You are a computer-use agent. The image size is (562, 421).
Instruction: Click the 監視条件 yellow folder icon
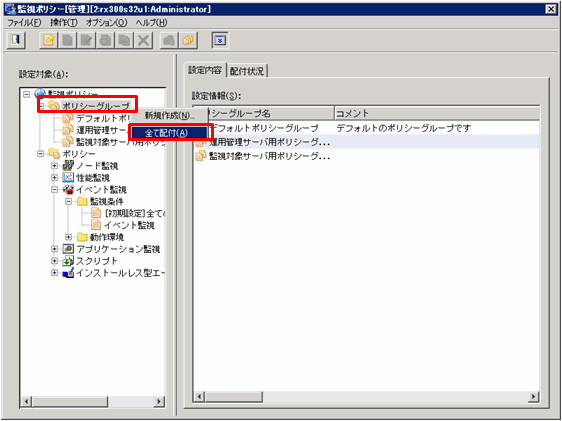tap(82, 201)
